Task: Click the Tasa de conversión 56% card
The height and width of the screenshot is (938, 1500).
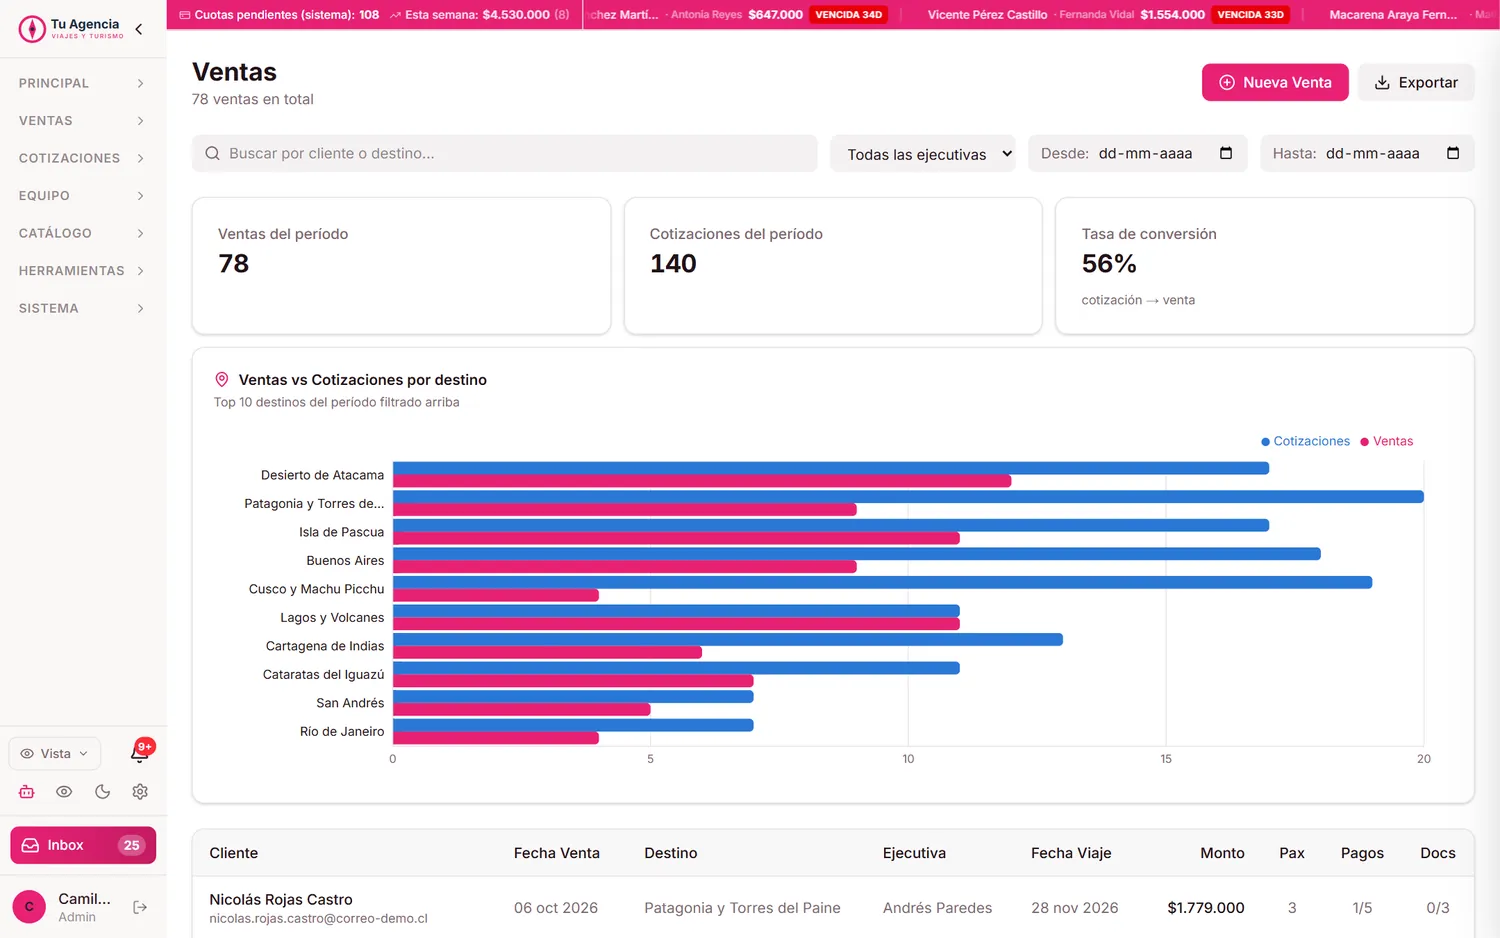Action: tap(1265, 266)
